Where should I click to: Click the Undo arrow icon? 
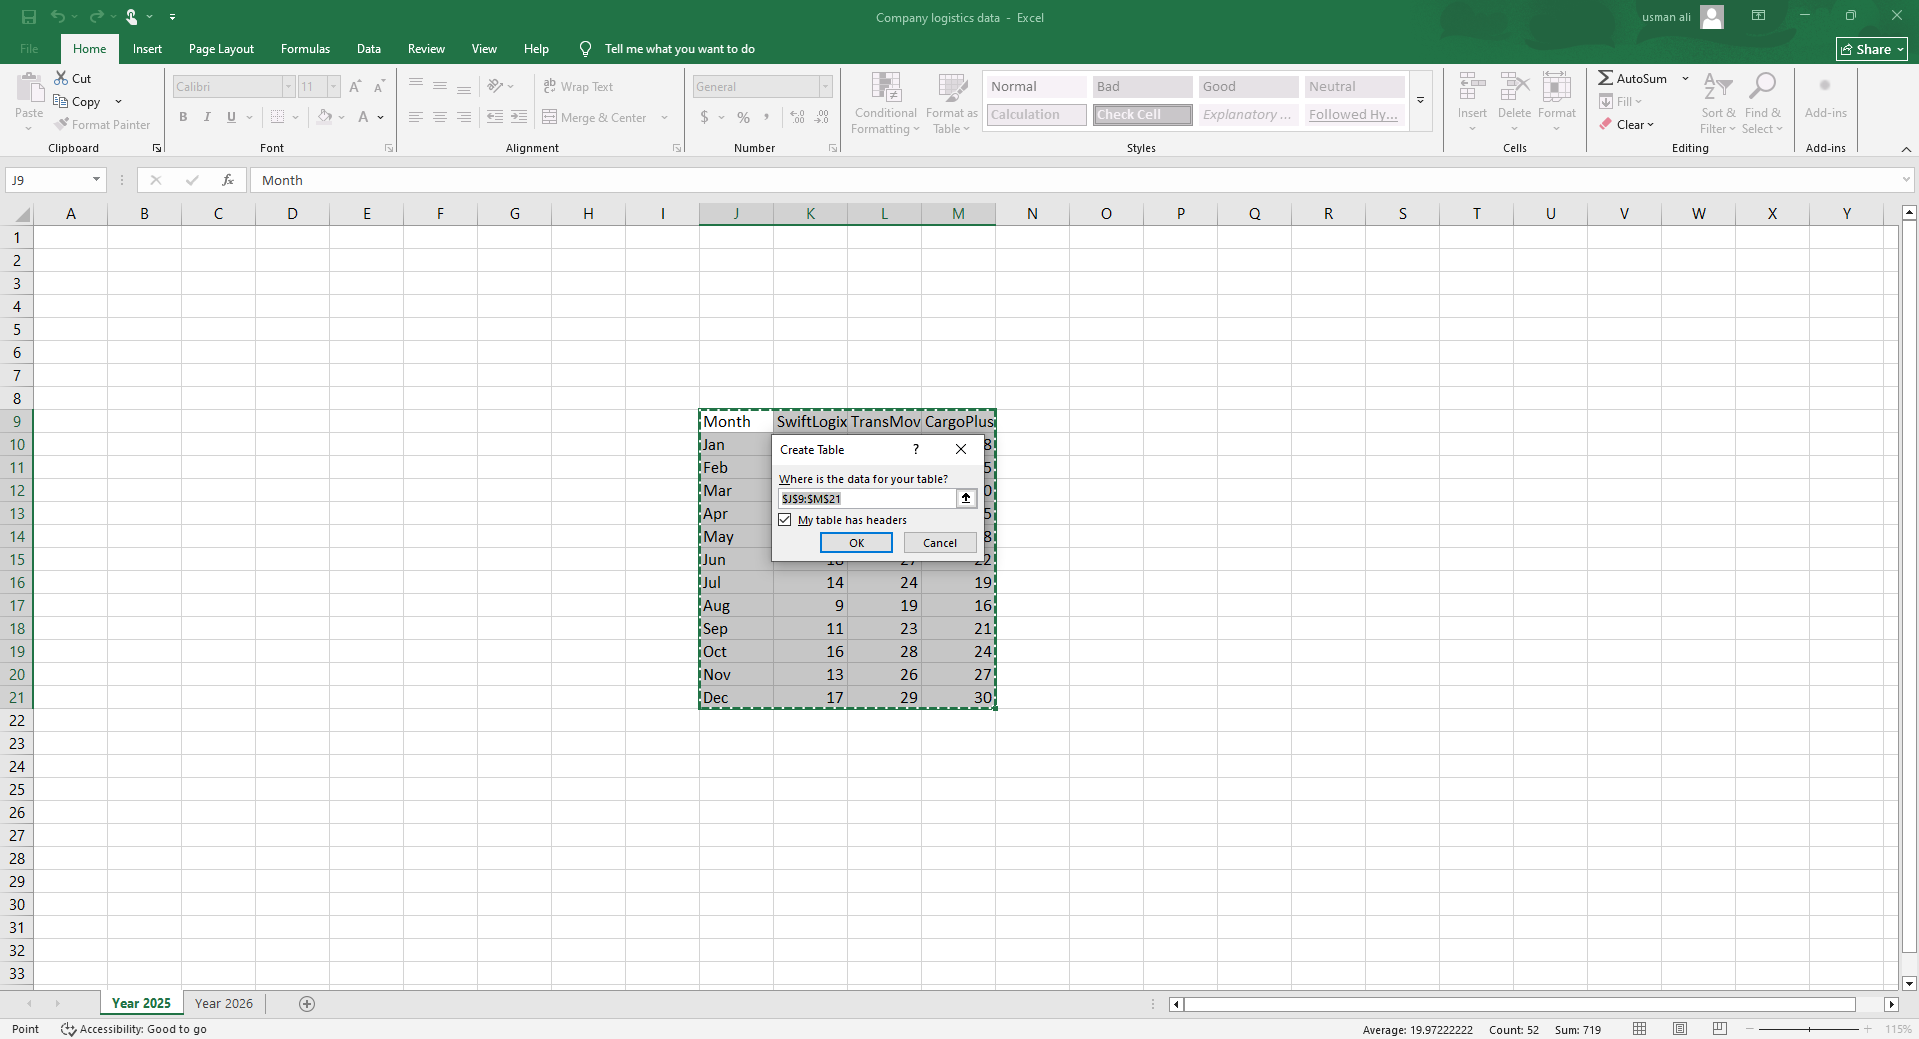click(x=58, y=17)
